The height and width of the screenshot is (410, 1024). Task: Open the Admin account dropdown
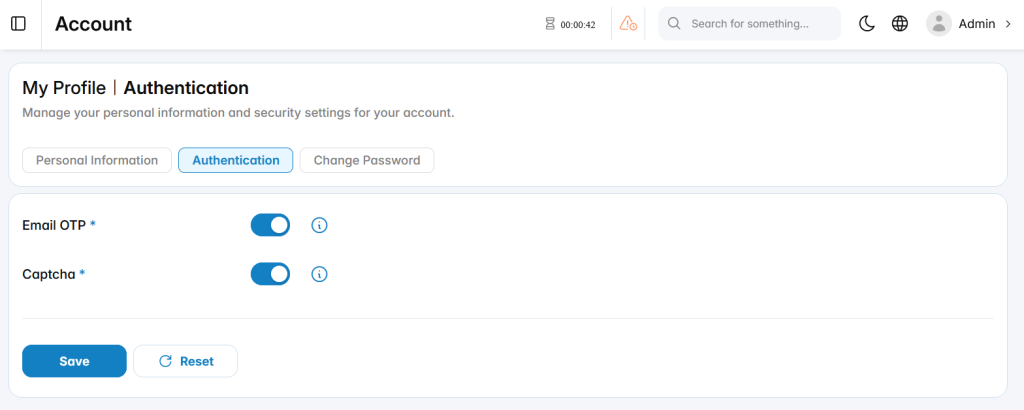[969, 24]
